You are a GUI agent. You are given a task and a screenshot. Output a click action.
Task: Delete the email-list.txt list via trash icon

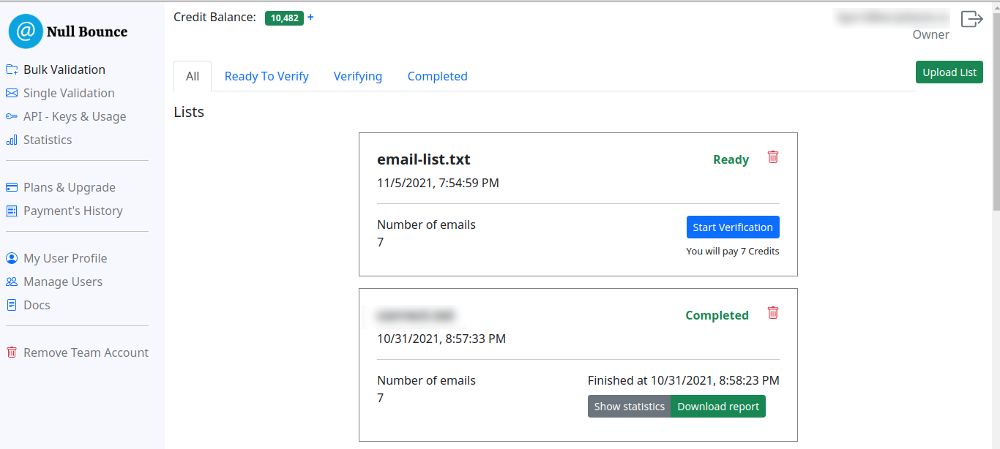pyautogui.click(x=772, y=157)
